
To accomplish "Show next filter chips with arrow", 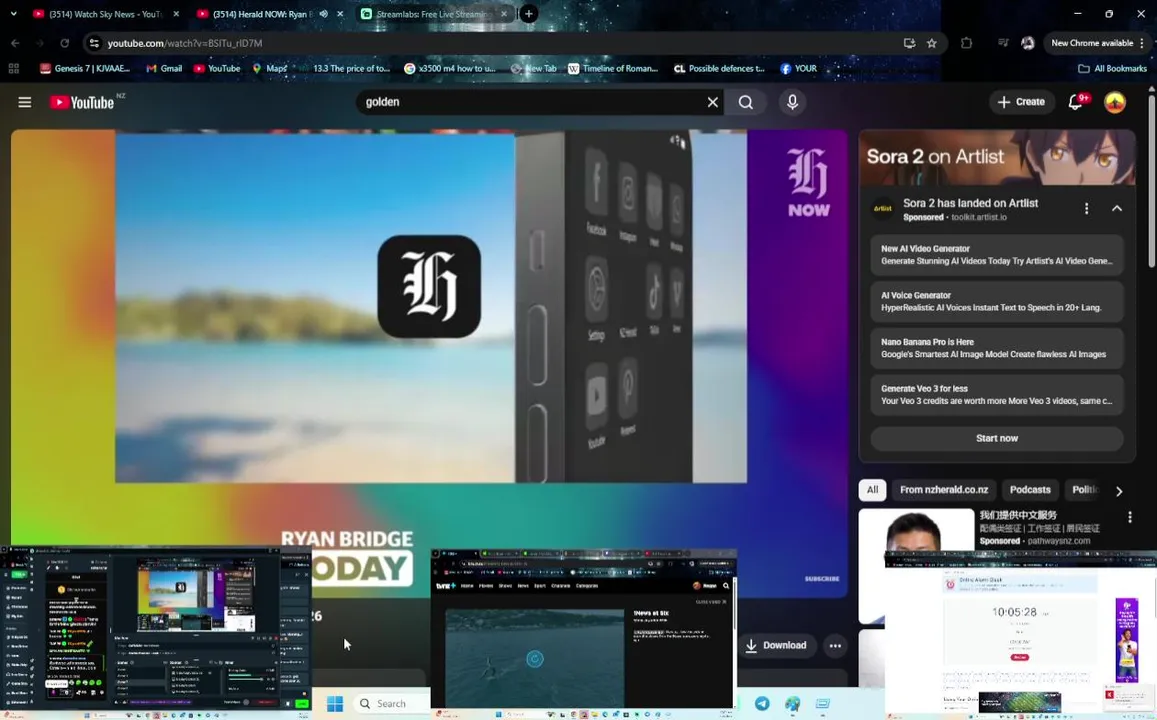I will tap(1119, 491).
